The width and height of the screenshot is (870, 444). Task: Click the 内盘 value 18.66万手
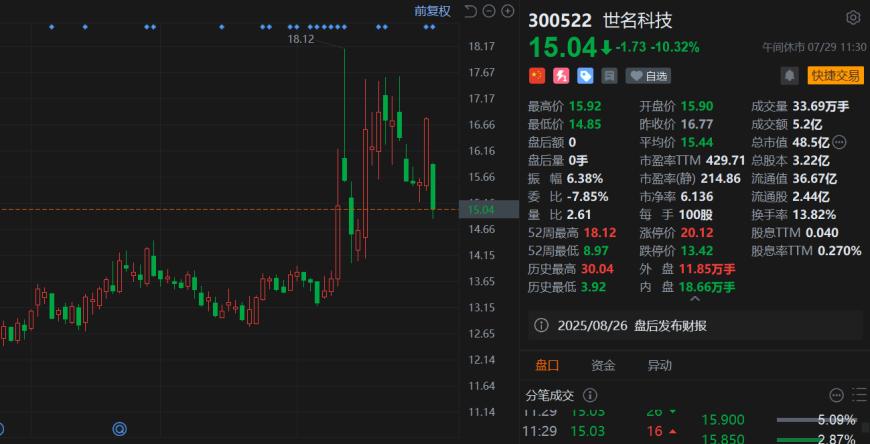pyautogui.click(x=707, y=287)
